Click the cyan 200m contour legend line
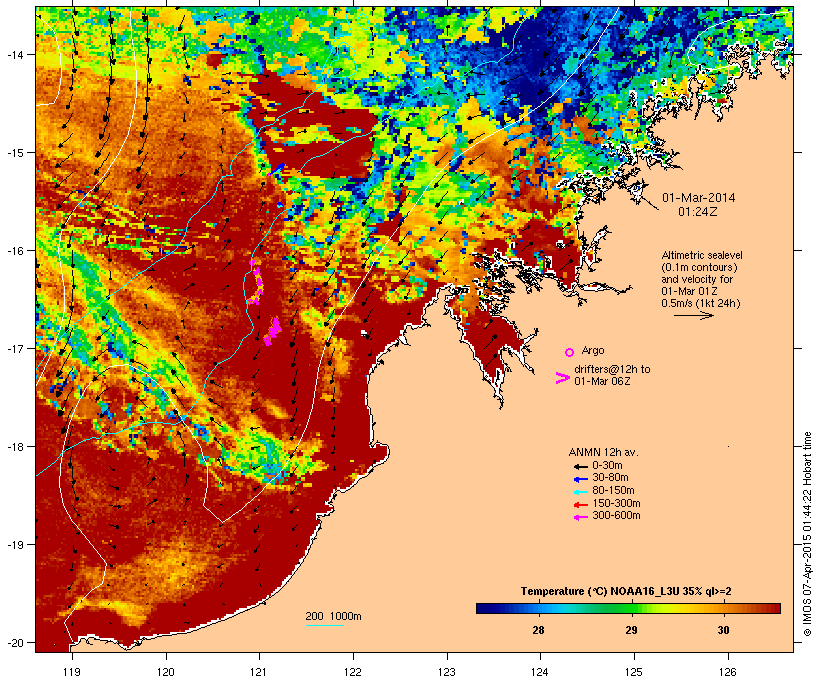Viewport: 820px width, 680px height. 324,625
